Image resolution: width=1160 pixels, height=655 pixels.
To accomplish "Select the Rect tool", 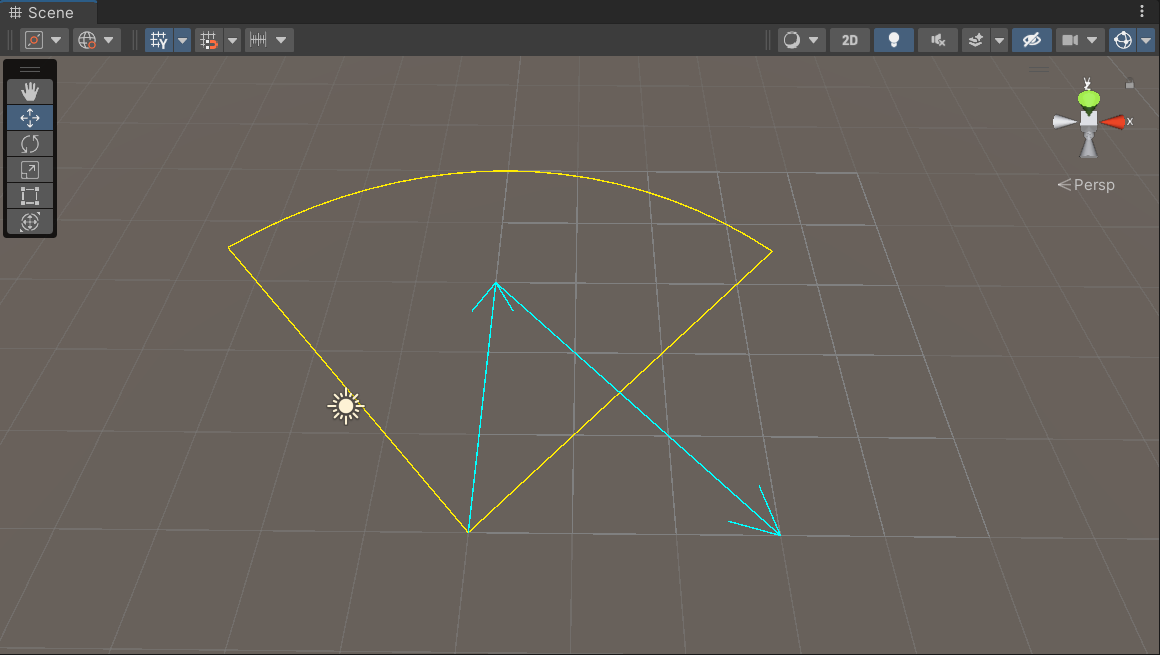I will click(x=30, y=195).
